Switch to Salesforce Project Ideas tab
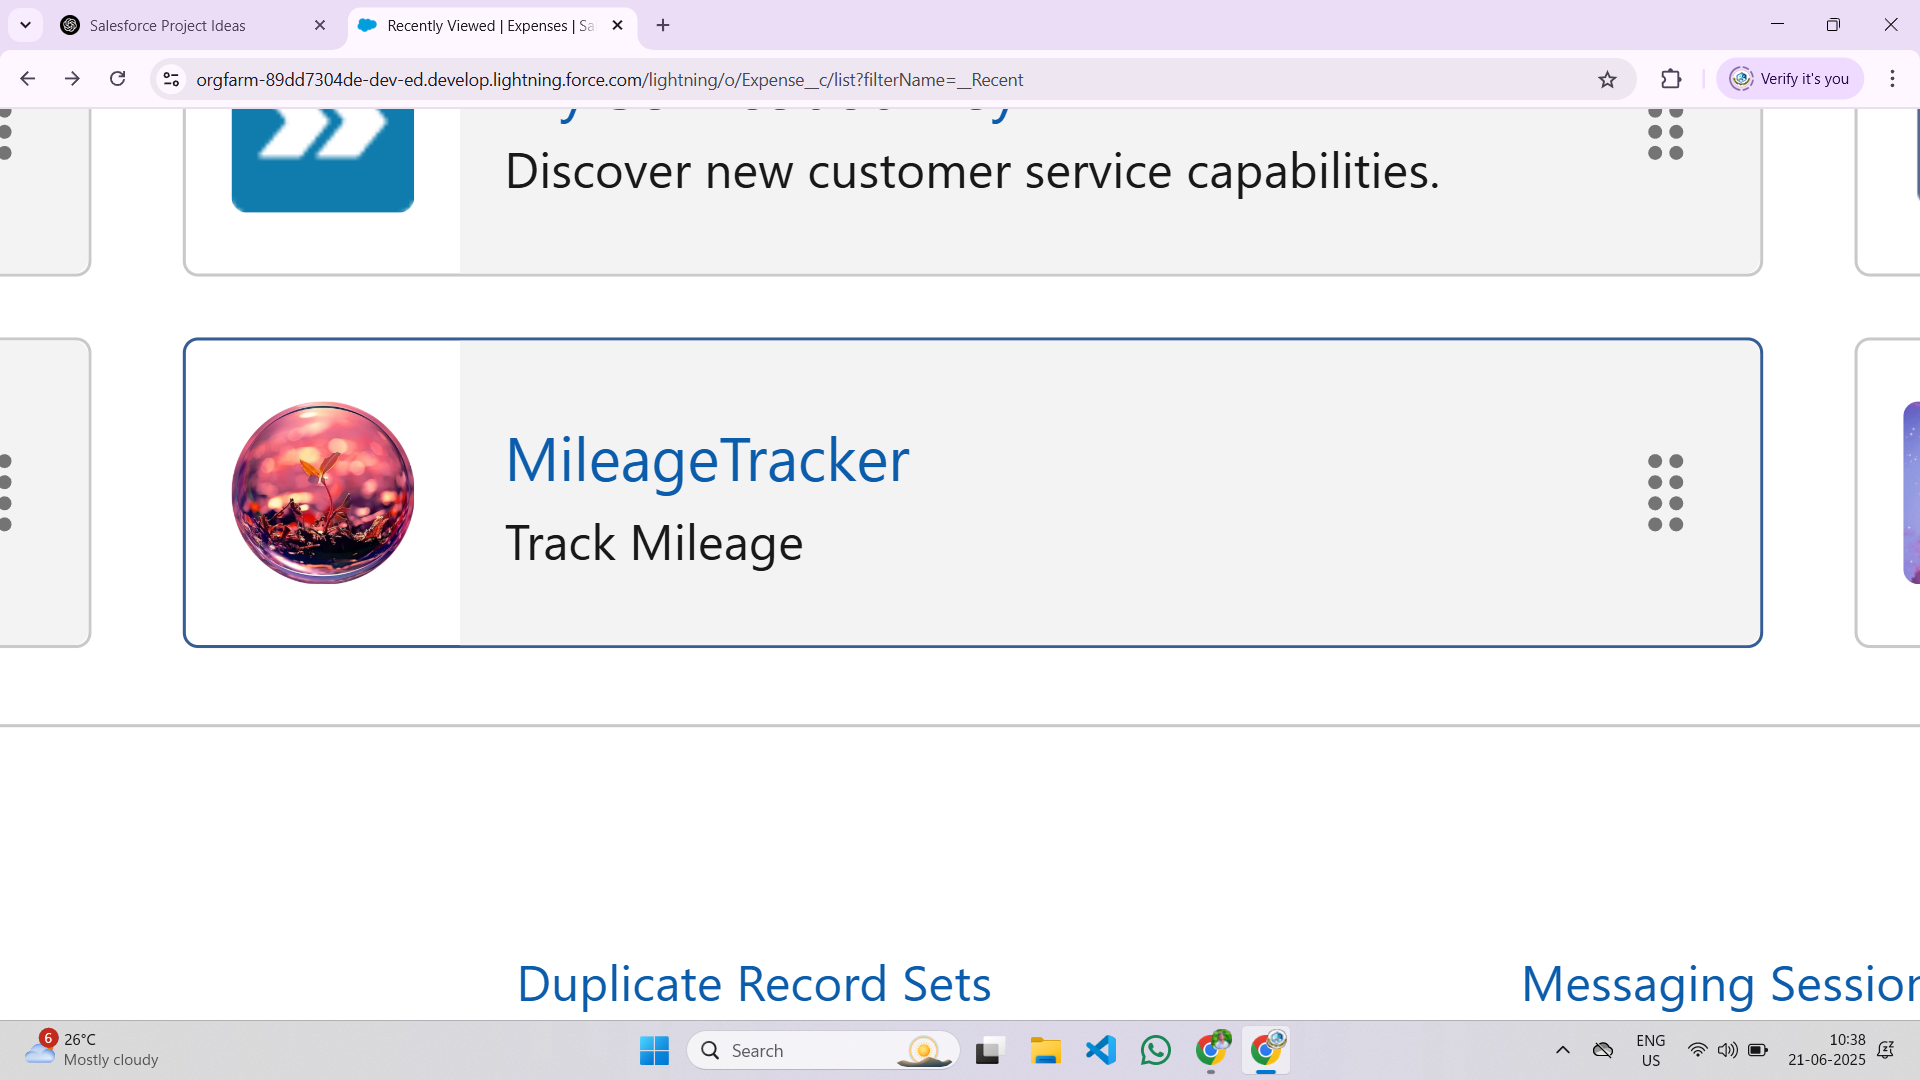Viewport: 1920px width, 1080px height. click(x=168, y=26)
